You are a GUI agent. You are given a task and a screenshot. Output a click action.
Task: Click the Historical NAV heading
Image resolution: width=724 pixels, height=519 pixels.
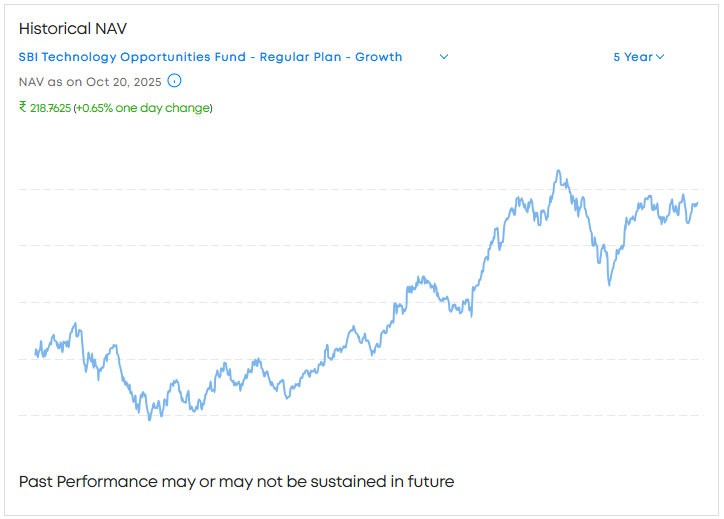73,29
